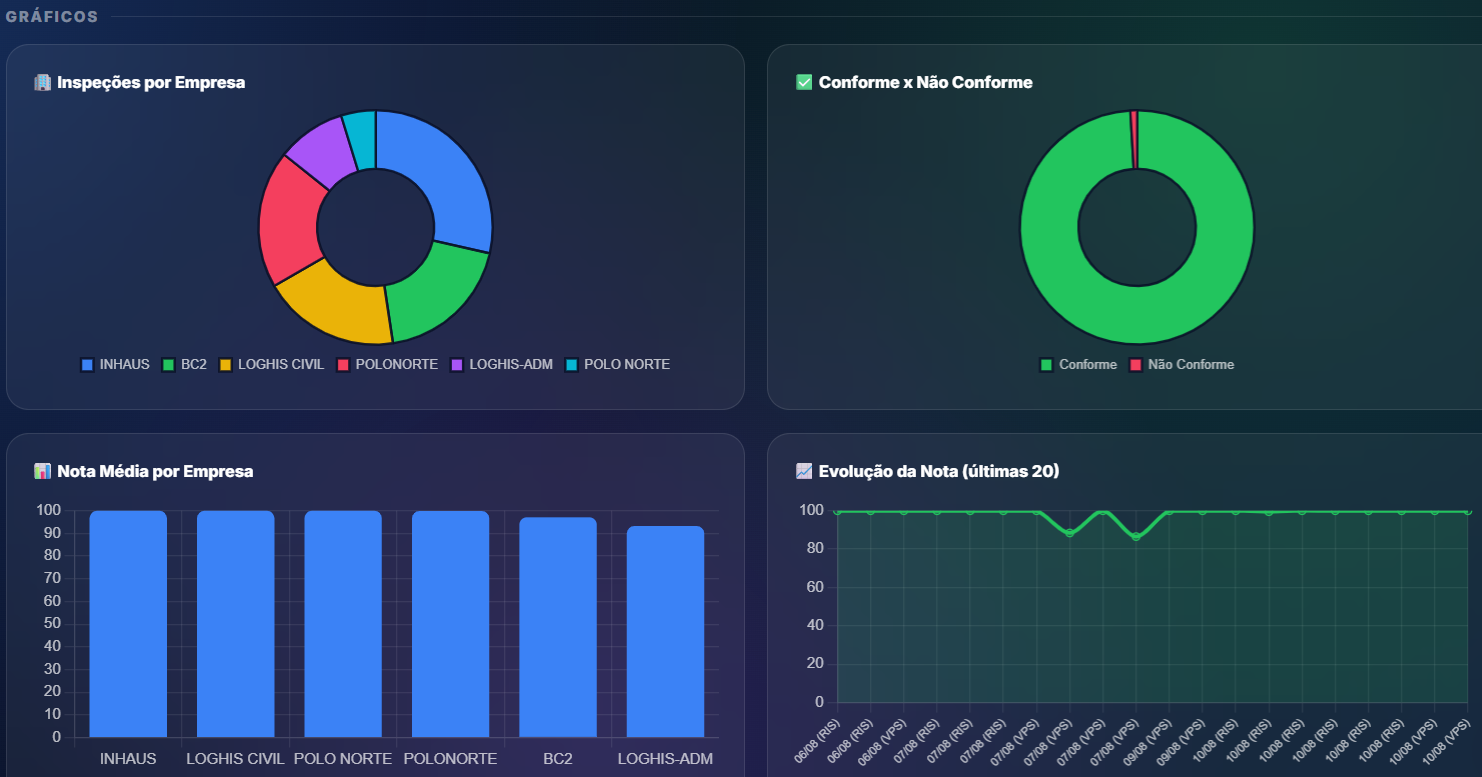Toggle the LOGHIS-ADM legend item with the purple swatch
Image resolution: width=1482 pixels, height=777 pixels.
click(x=501, y=365)
